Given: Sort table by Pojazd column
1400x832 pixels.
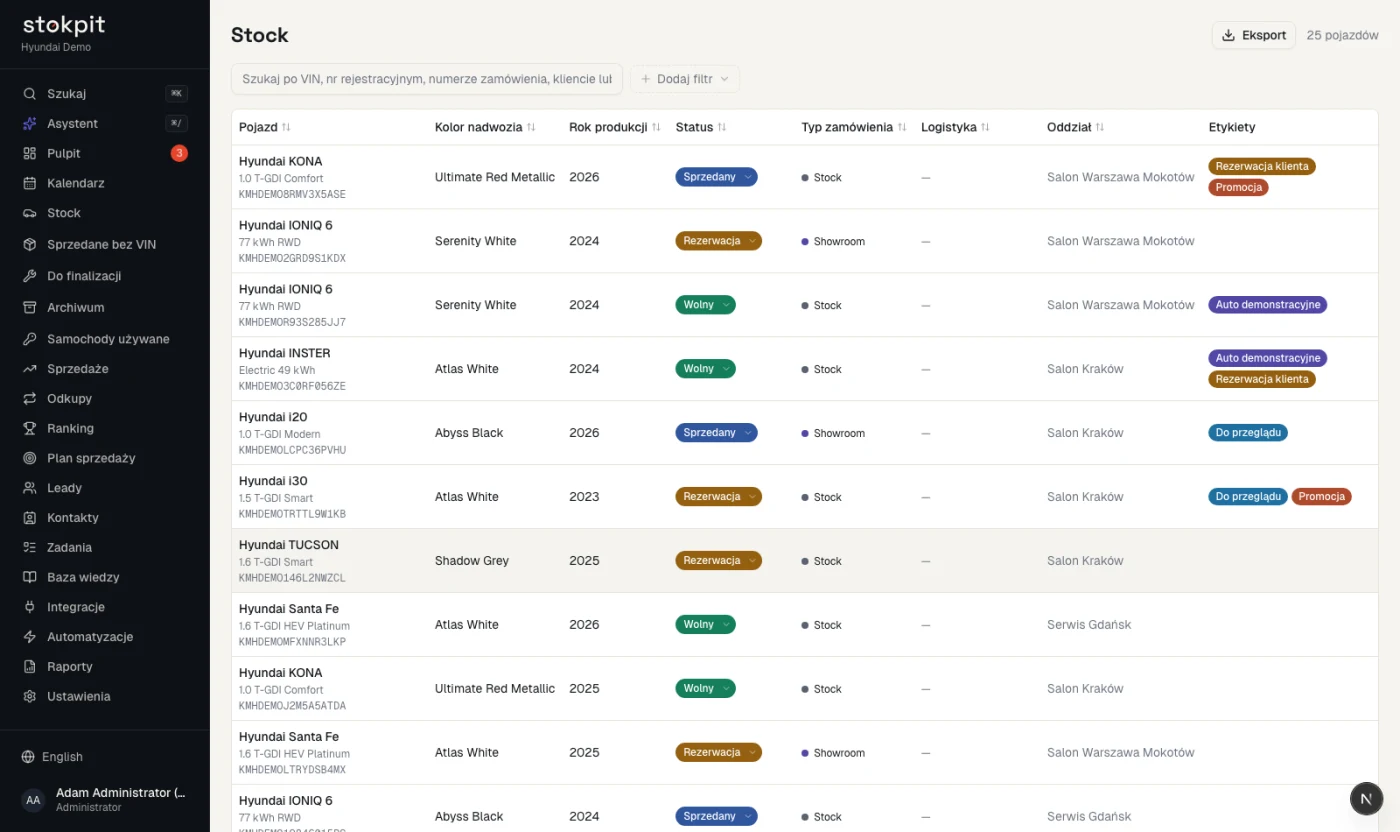Looking at the screenshot, I should (265, 127).
